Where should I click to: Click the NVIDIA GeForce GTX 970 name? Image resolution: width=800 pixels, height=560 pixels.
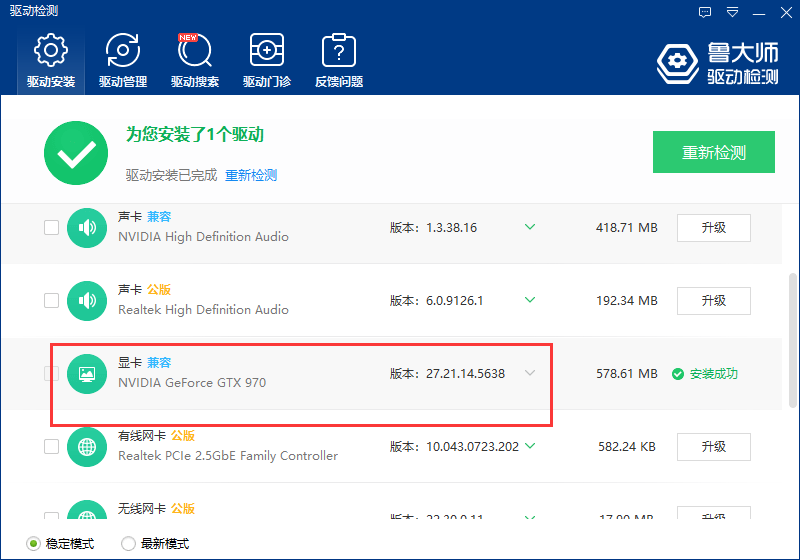[x=192, y=383]
